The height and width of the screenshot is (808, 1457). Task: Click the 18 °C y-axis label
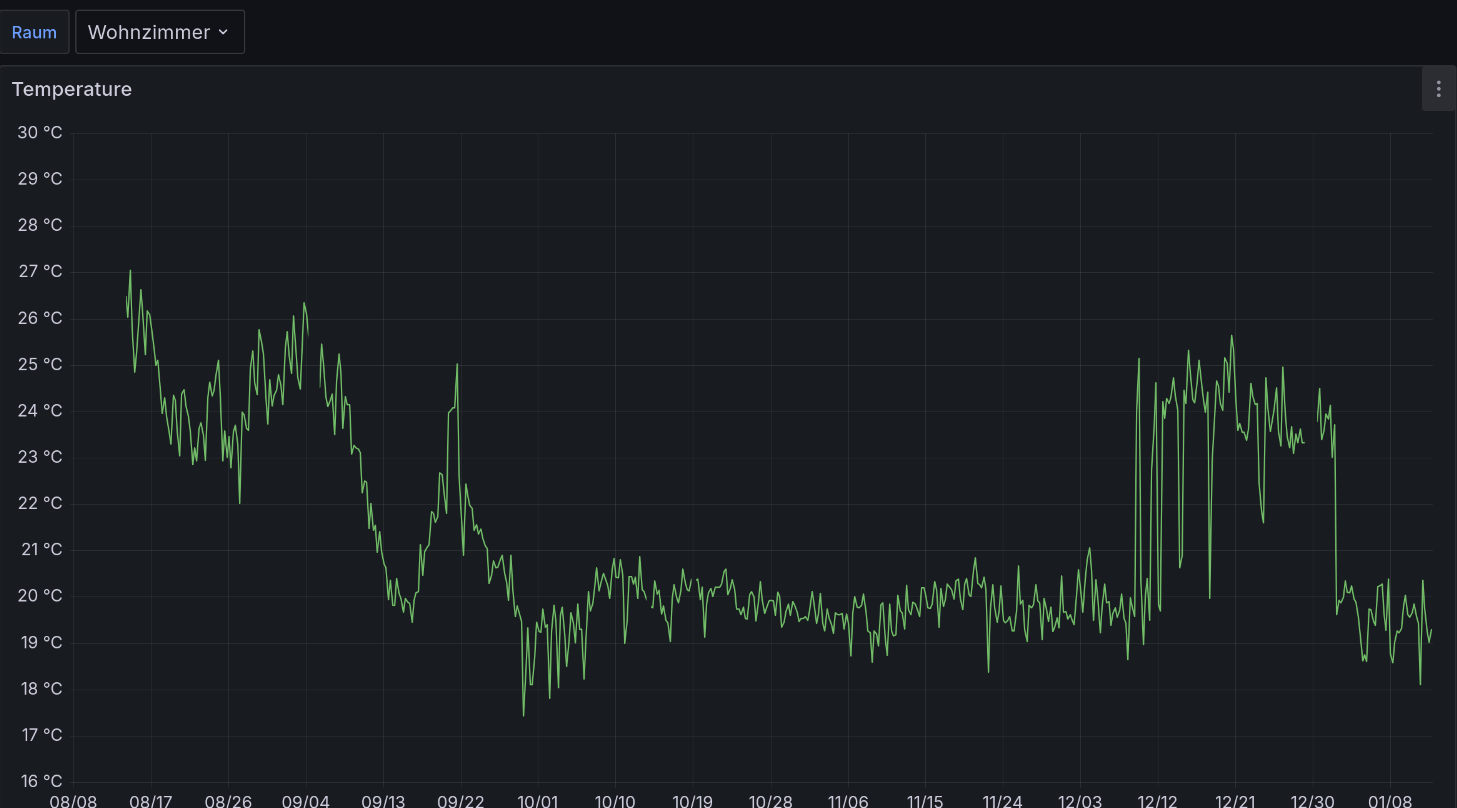click(40, 689)
